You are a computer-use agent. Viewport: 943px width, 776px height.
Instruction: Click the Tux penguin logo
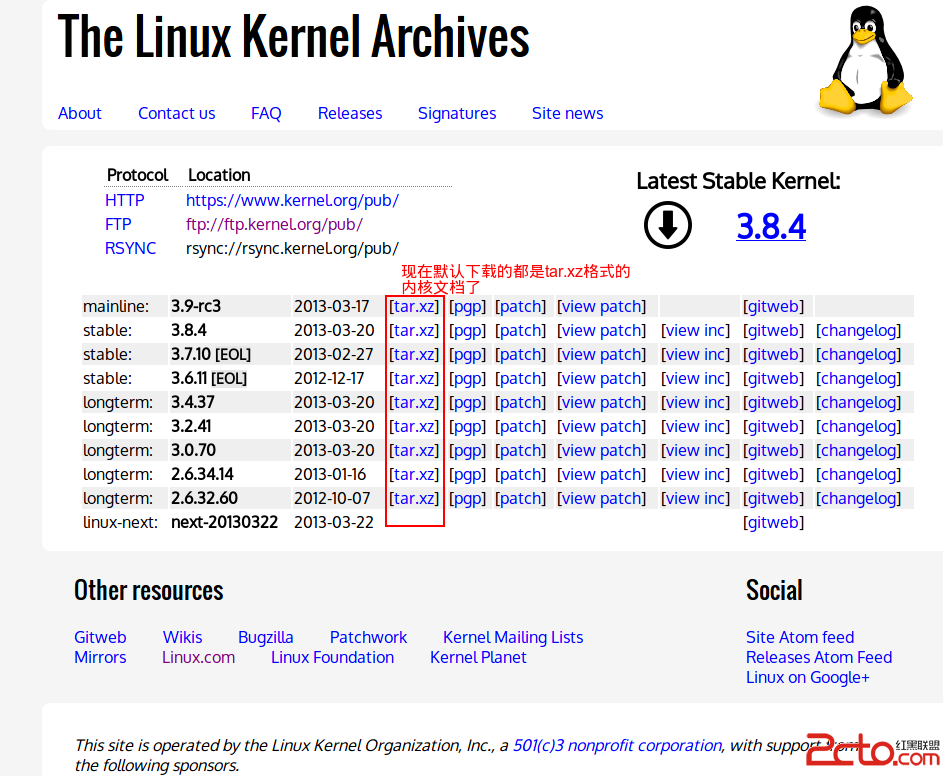click(x=866, y=60)
